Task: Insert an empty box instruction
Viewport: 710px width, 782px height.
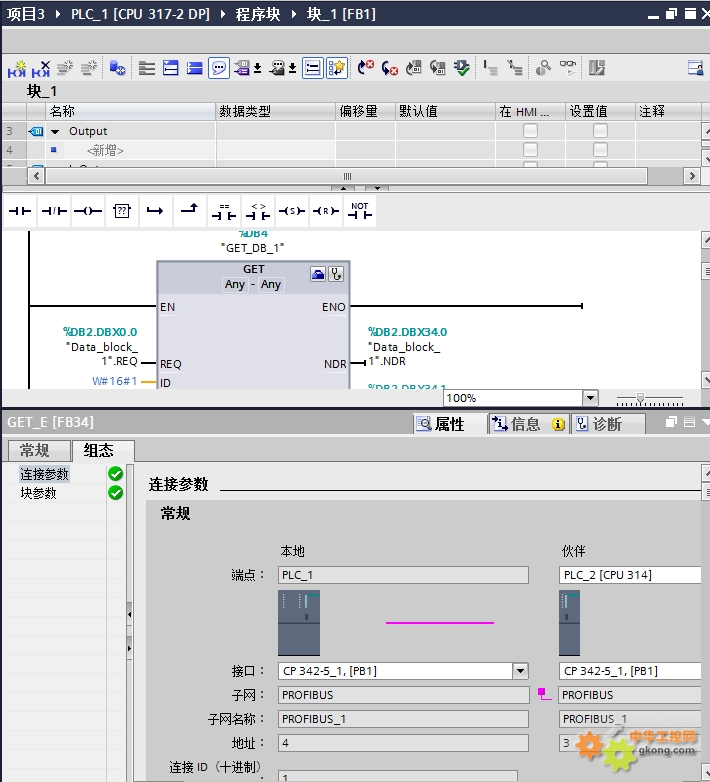Action: (122, 211)
